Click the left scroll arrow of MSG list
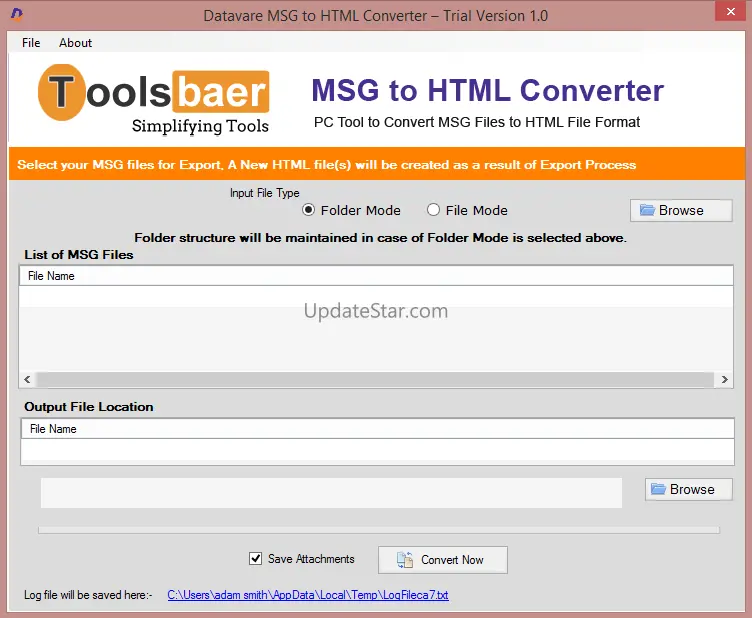 pos(27,380)
